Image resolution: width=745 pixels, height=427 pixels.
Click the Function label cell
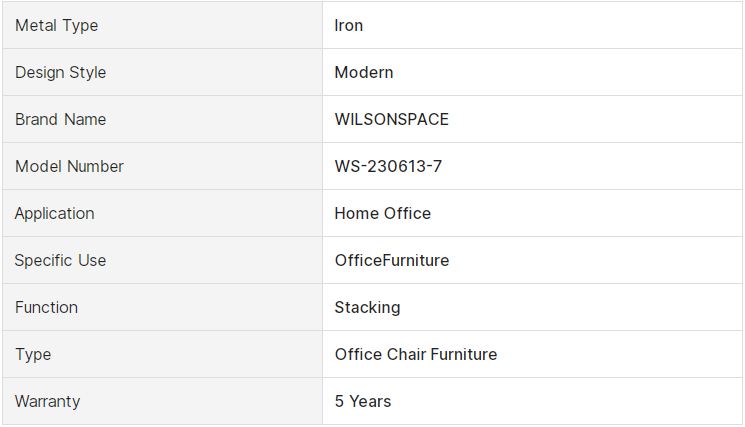pyautogui.click(x=162, y=307)
